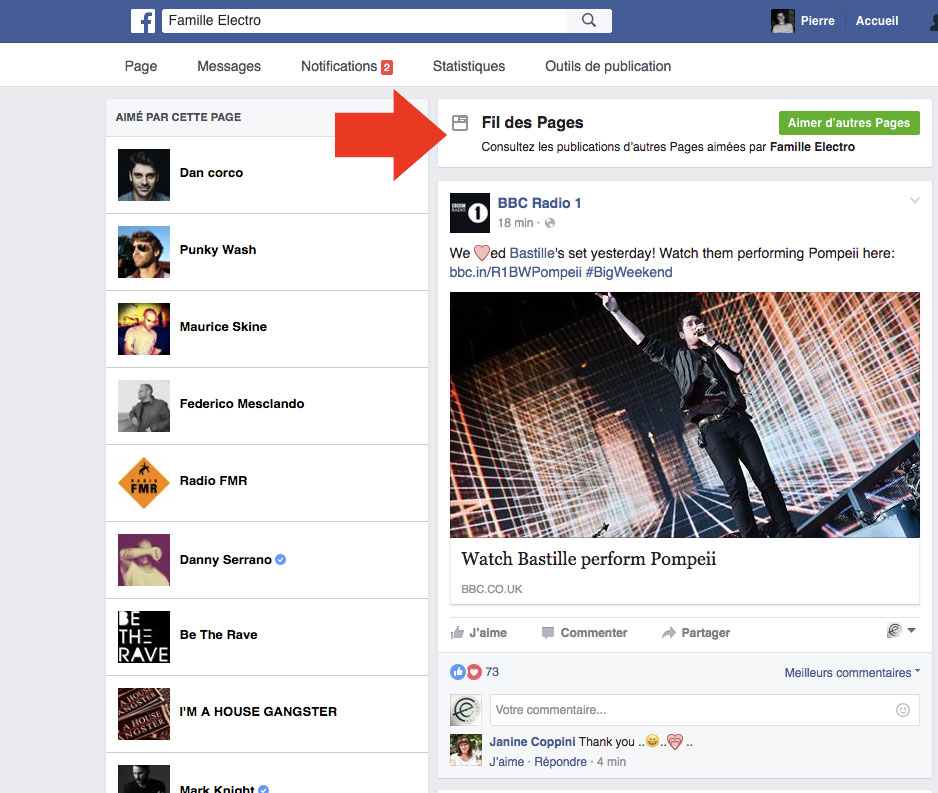Click the BBC Radio 1 logo
This screenshot has width=938, height=793.
click(x=470, y=213)
